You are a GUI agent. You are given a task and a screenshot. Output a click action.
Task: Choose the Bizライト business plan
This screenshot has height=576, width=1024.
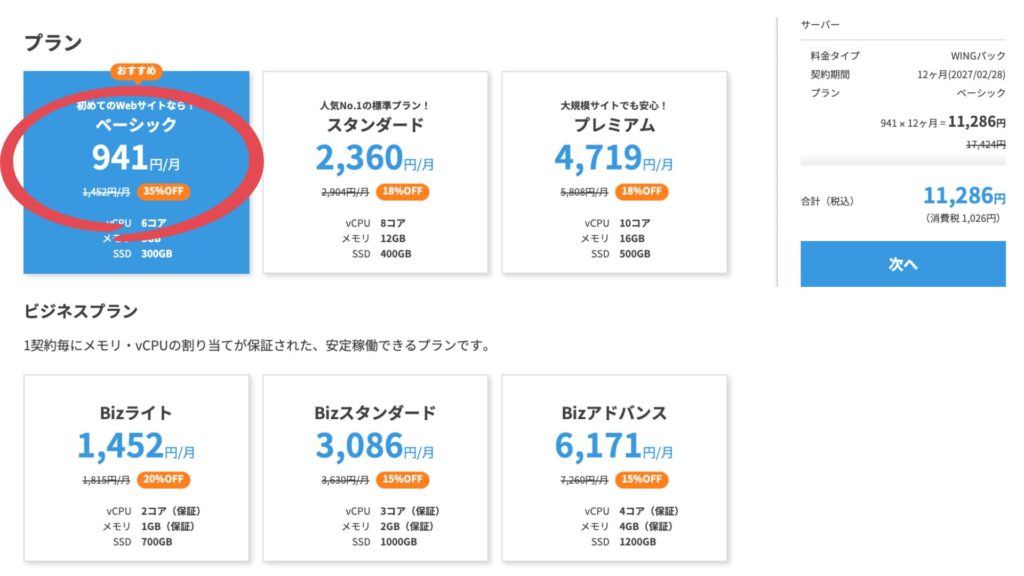pos(137,468)
